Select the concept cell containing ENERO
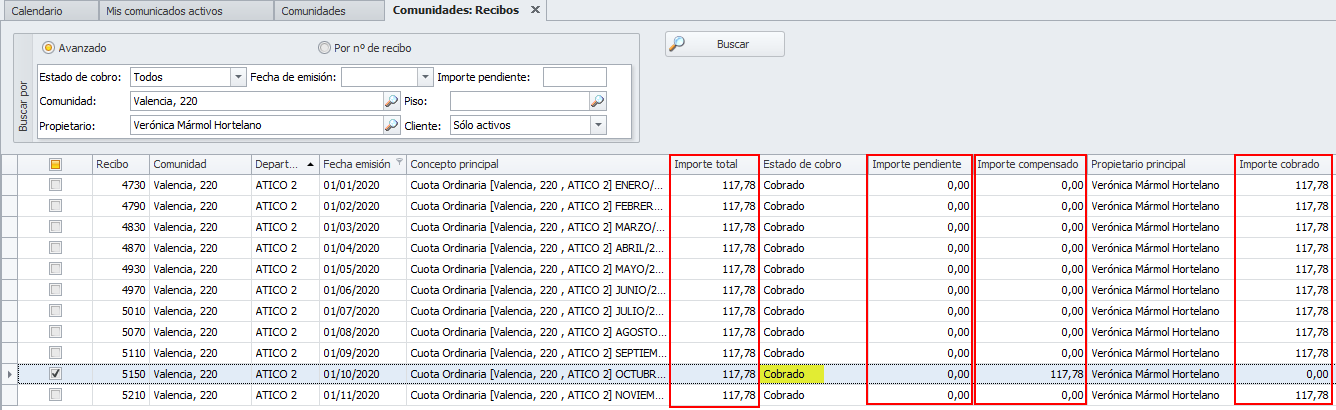Image resolution: width=1336 pixels, height=410 pixels. coord(538,185)
